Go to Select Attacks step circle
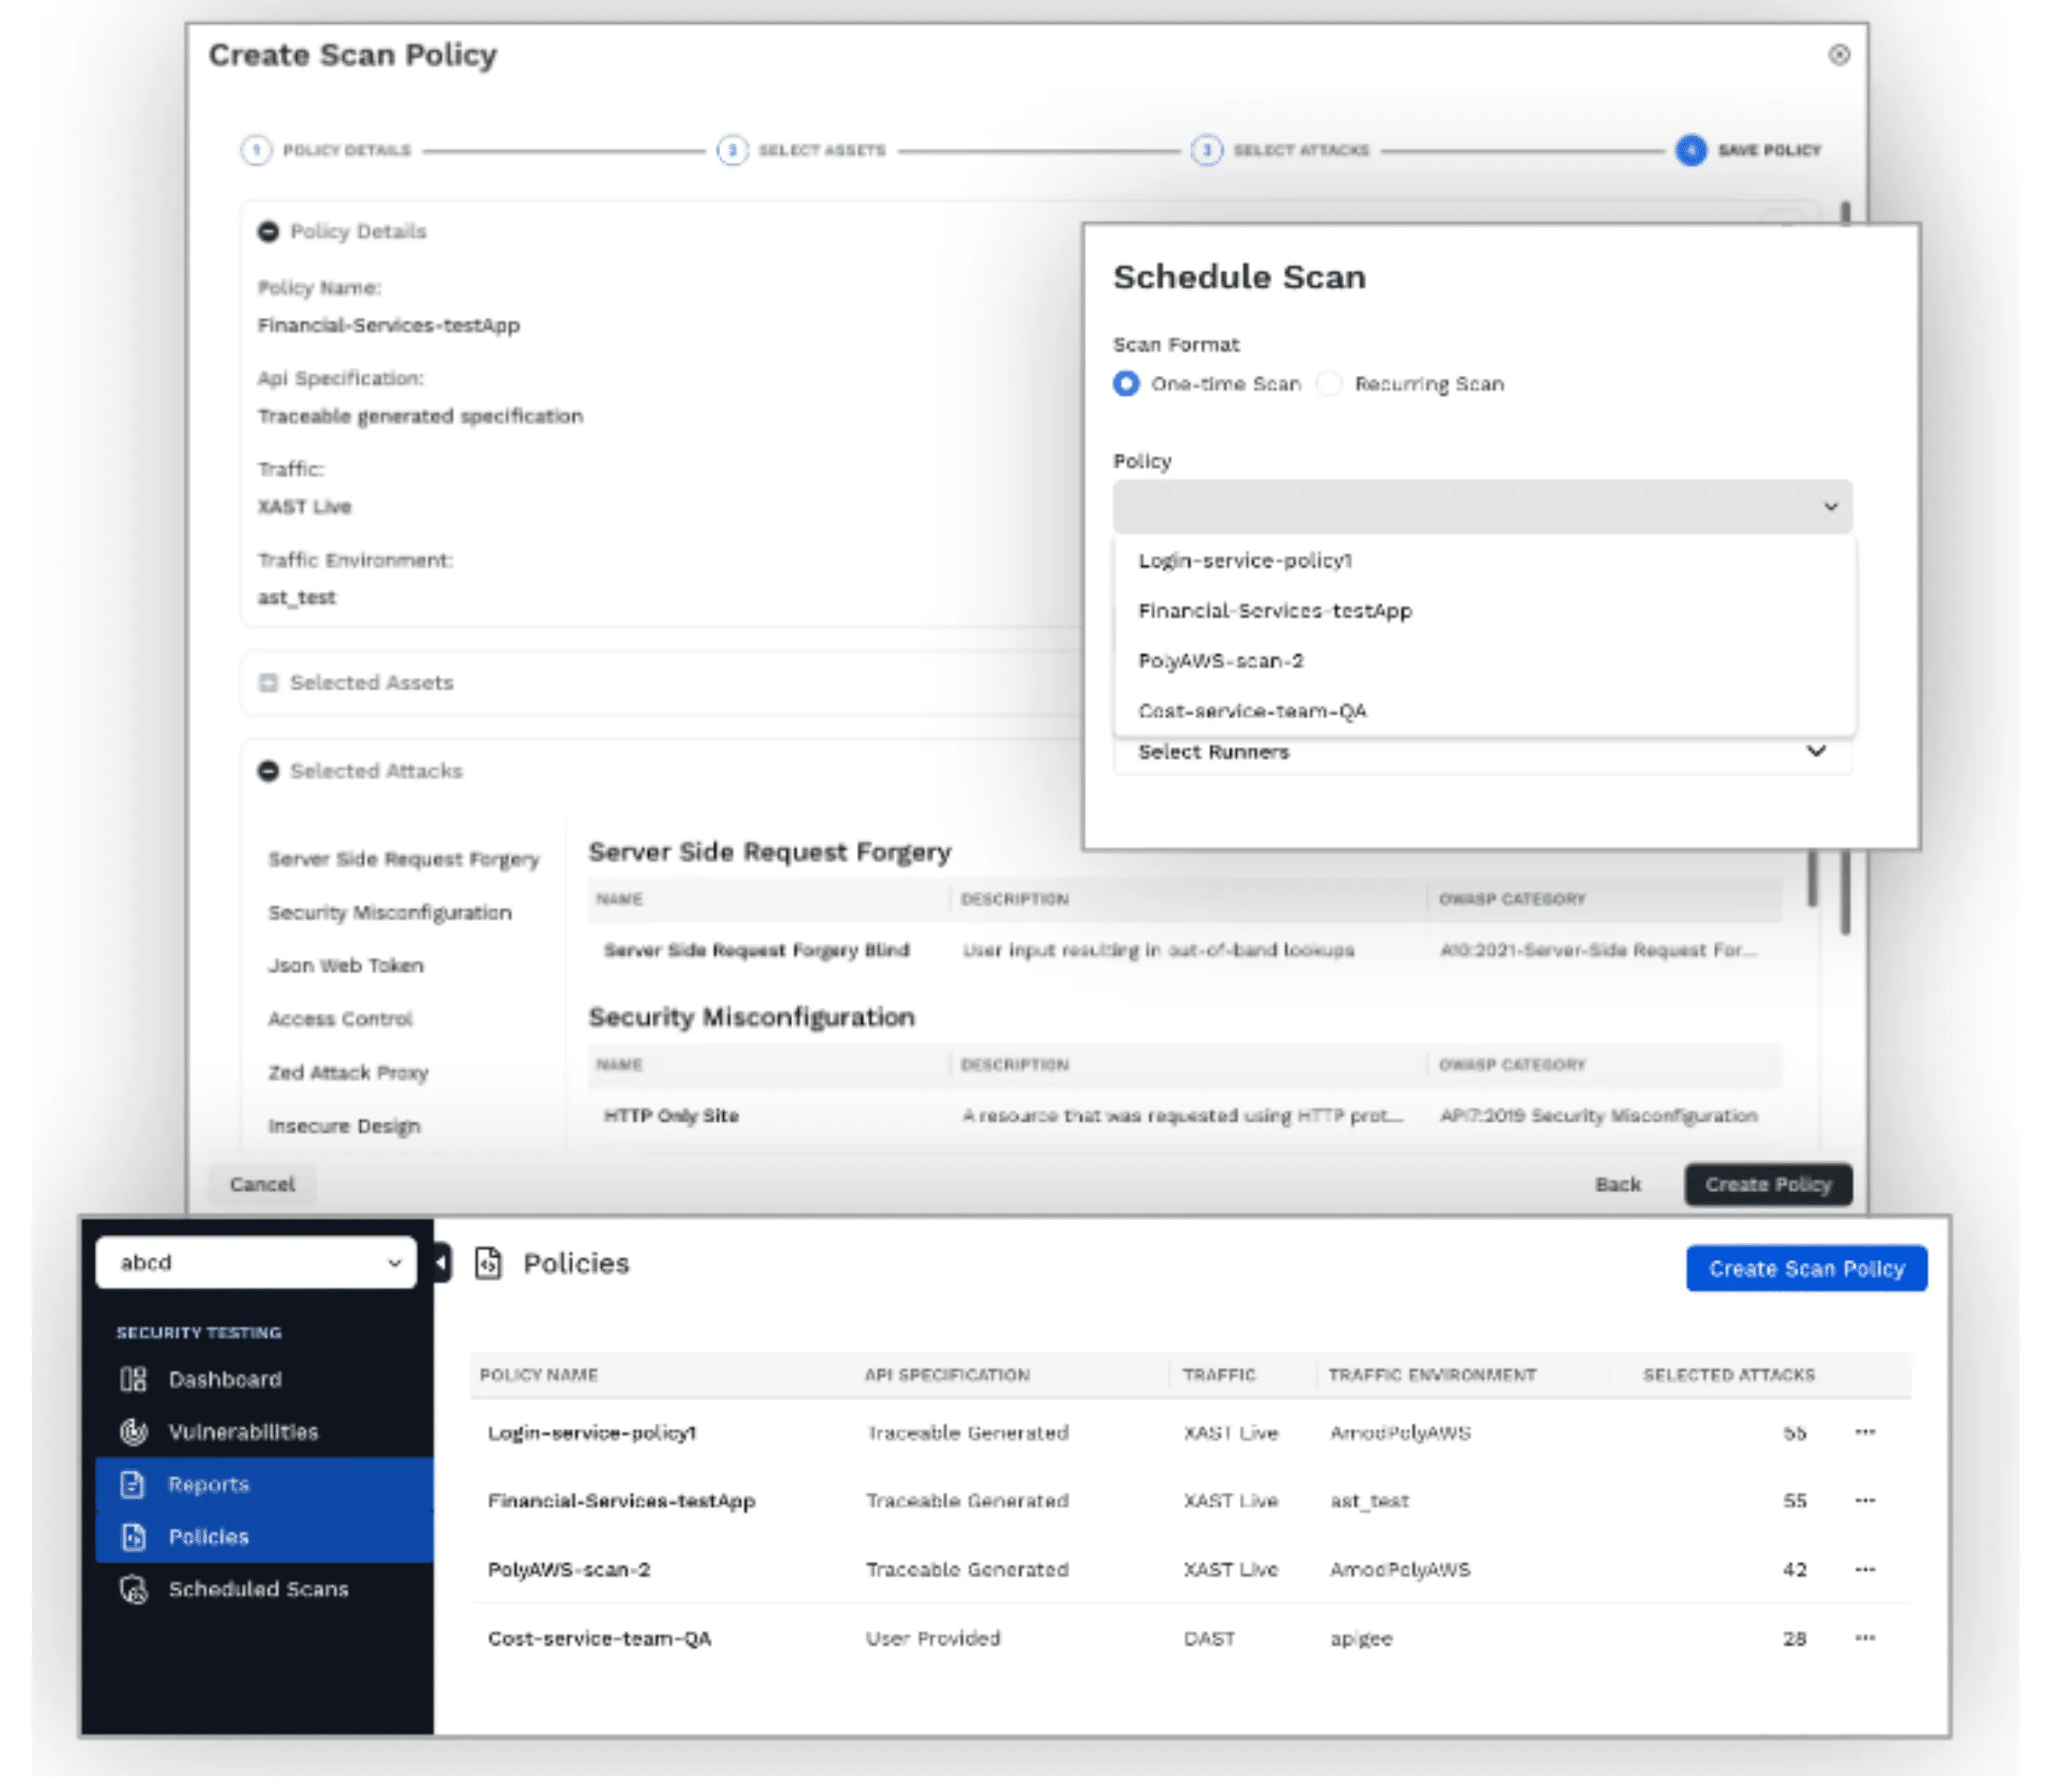The height and width of the screenshot is (1792, 2045). 1206,150
